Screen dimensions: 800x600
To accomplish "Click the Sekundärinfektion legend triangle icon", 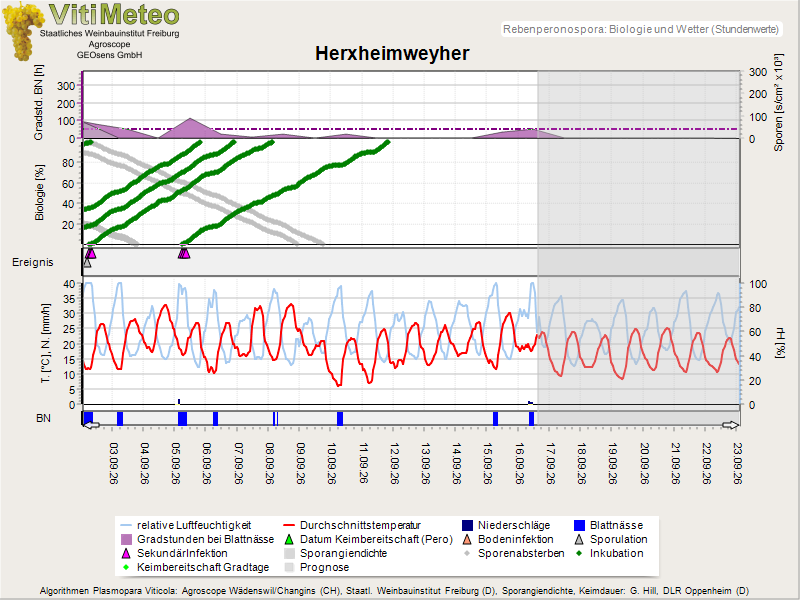I will [127, 553].
